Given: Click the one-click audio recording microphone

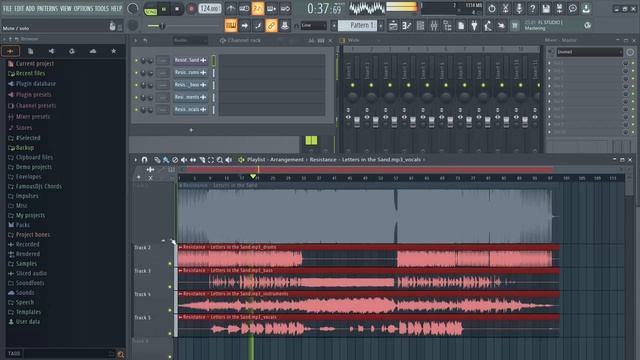Looking at the screenshot, I should click(x=519, y=9).
